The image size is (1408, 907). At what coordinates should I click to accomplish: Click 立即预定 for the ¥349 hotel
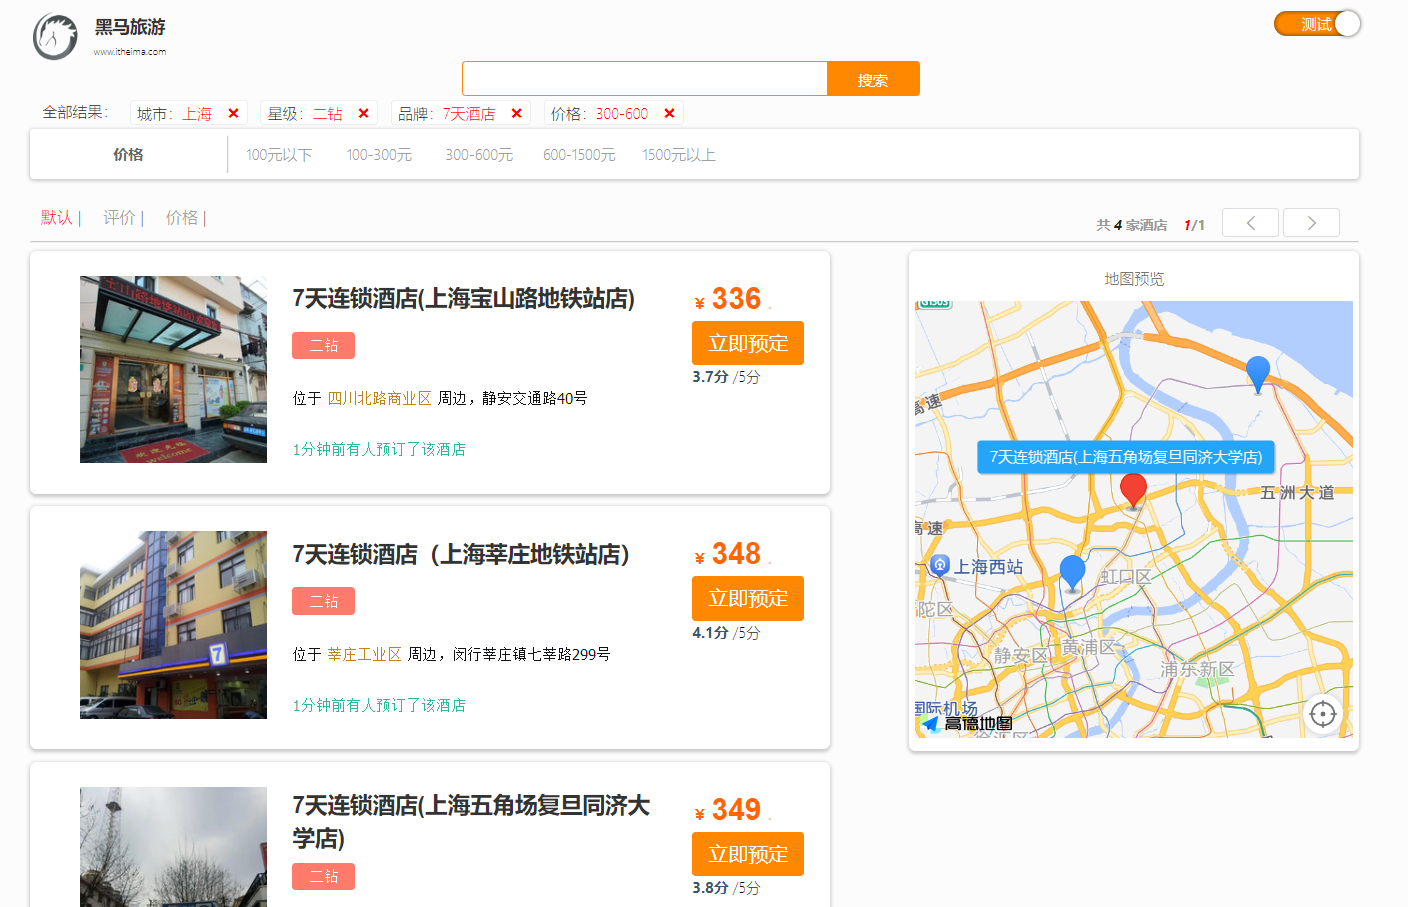pos(748,854)
